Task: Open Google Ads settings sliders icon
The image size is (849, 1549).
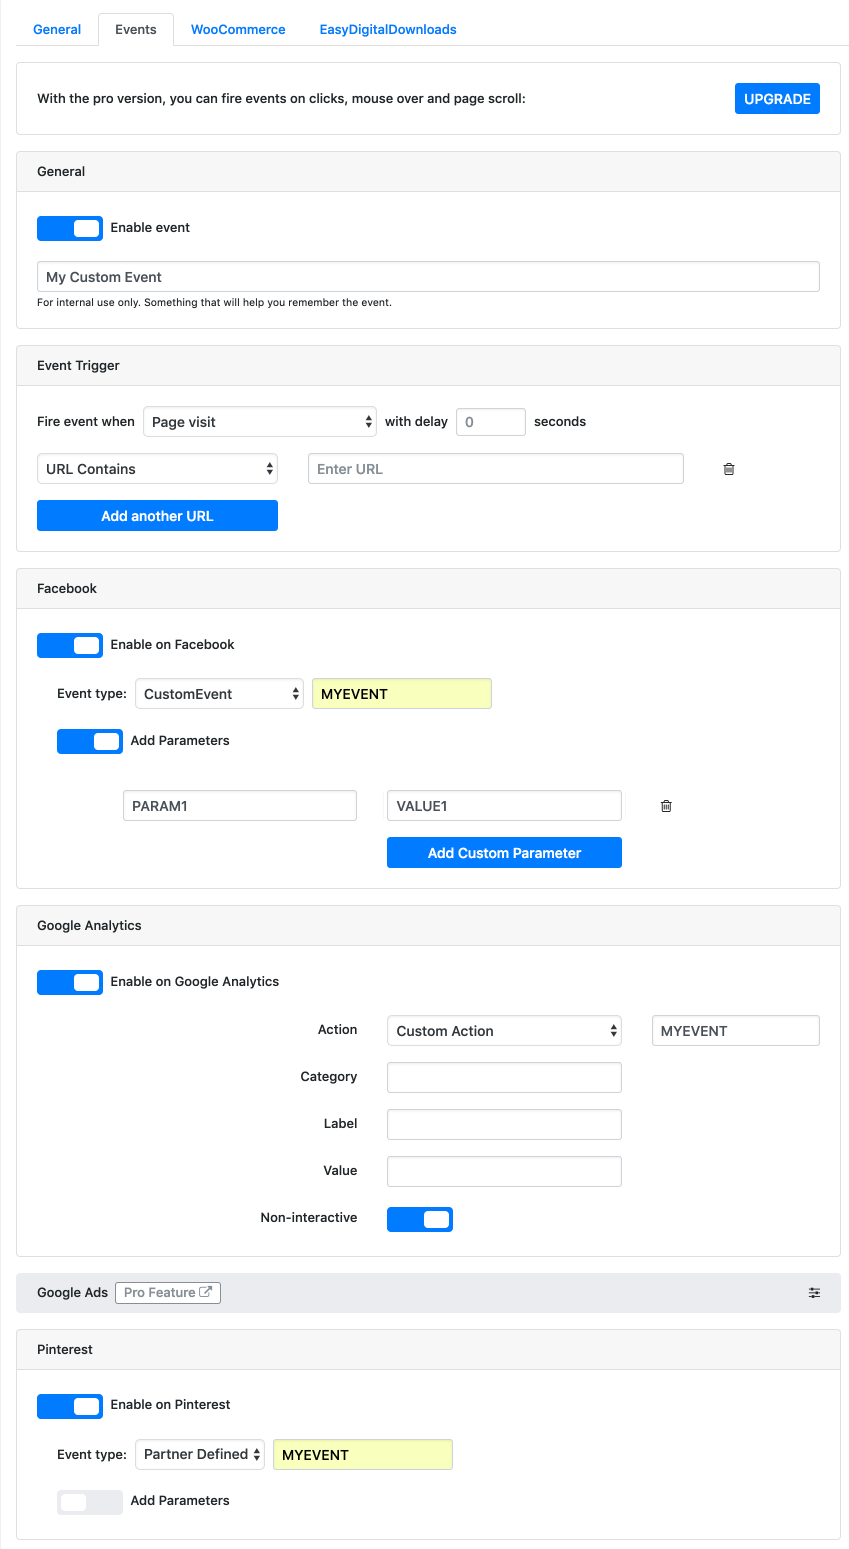Action: [815, 1293]
